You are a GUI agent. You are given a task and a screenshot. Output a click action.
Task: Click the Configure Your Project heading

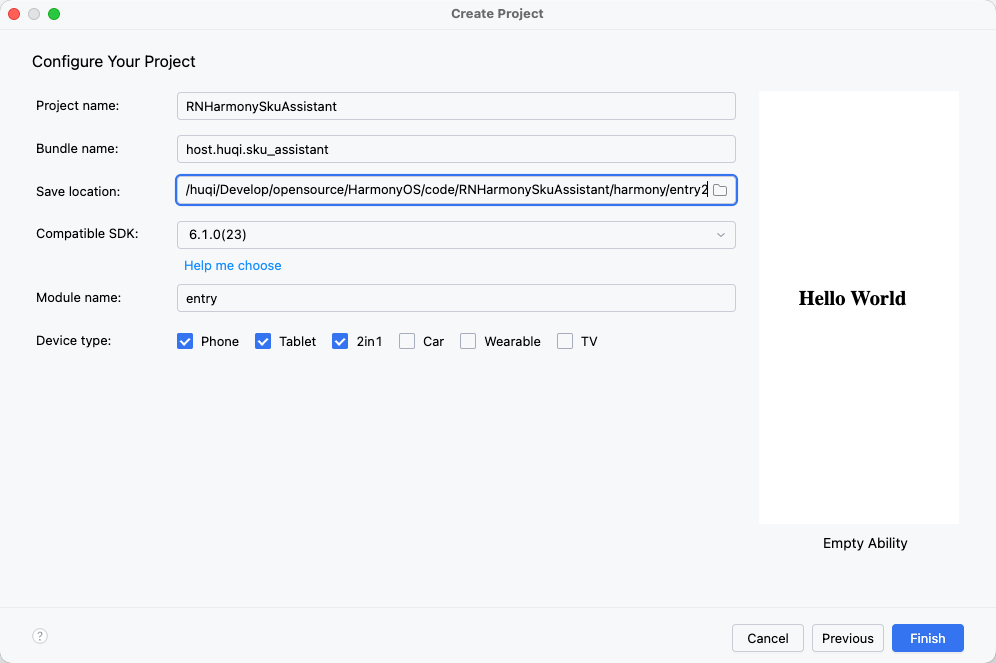pyautogui.click(x=114, y=62)
